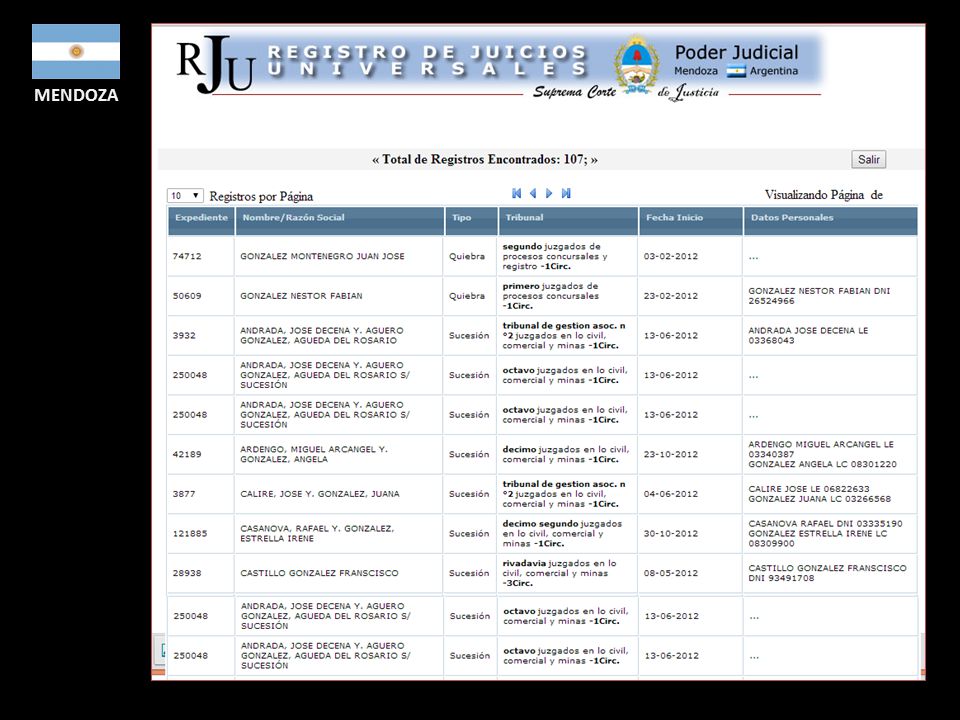Viewport: 960px width, 720px height.
Task: Click date 23-02-2012 cell
Action: pos(690,296)
